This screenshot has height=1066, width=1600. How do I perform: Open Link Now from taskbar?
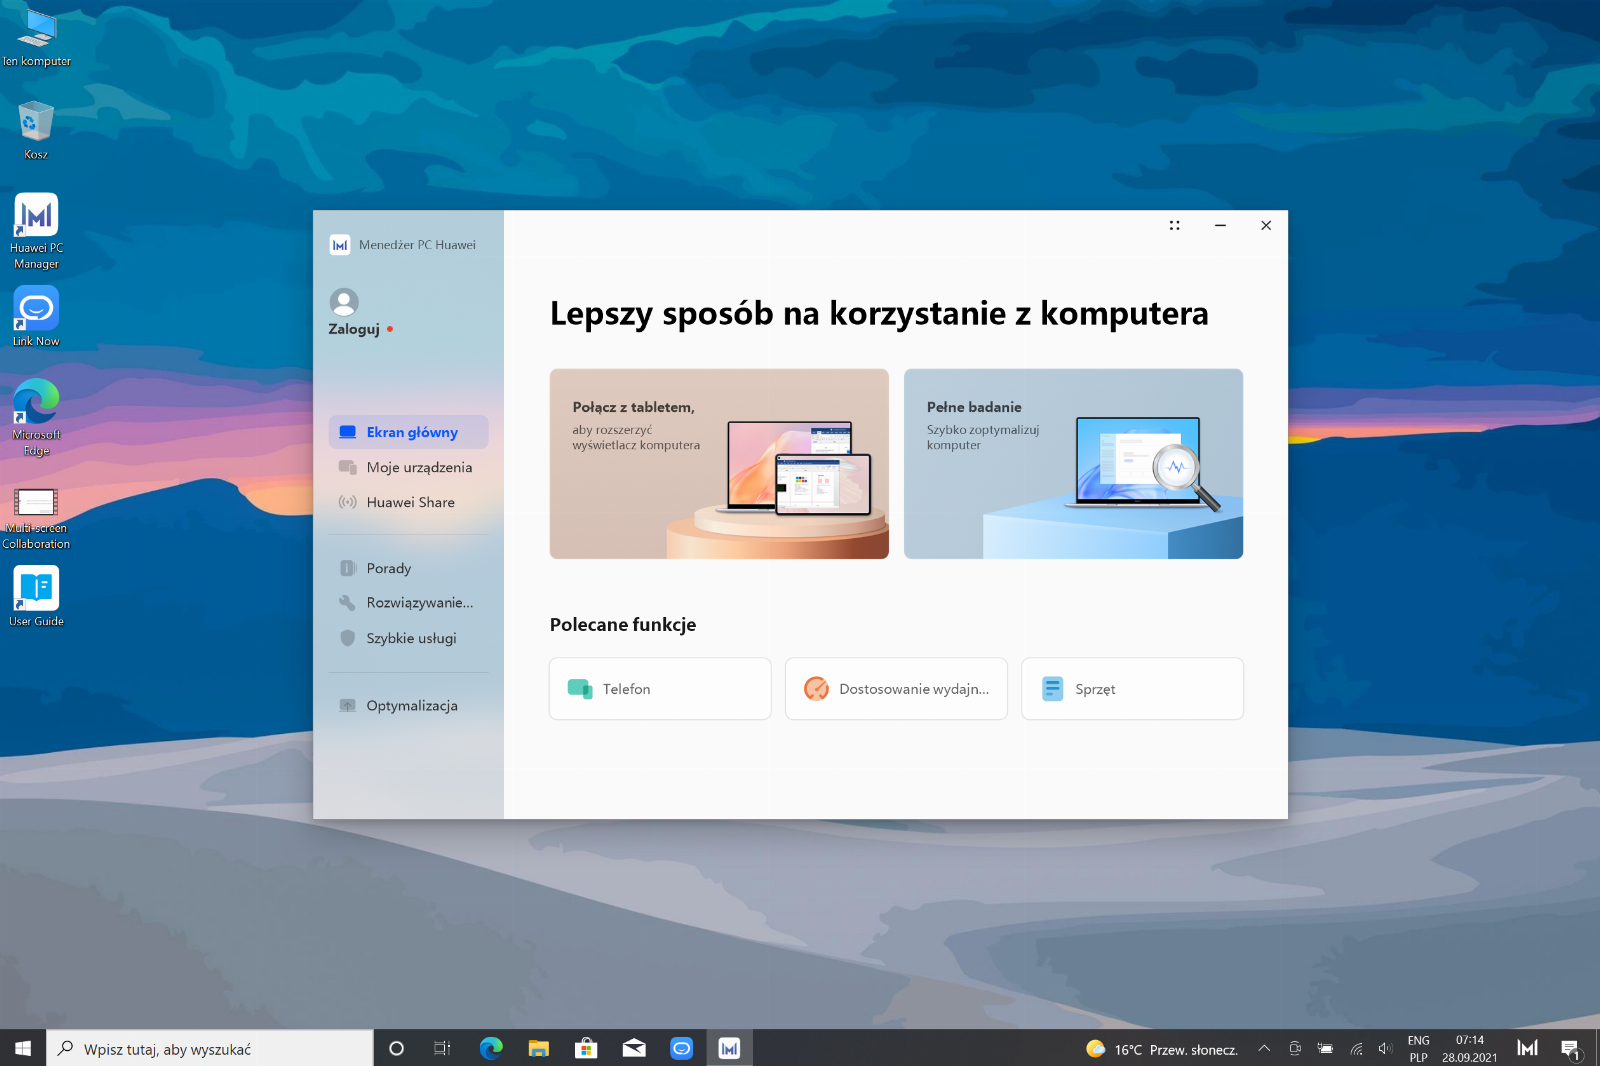click(682, 1048)
